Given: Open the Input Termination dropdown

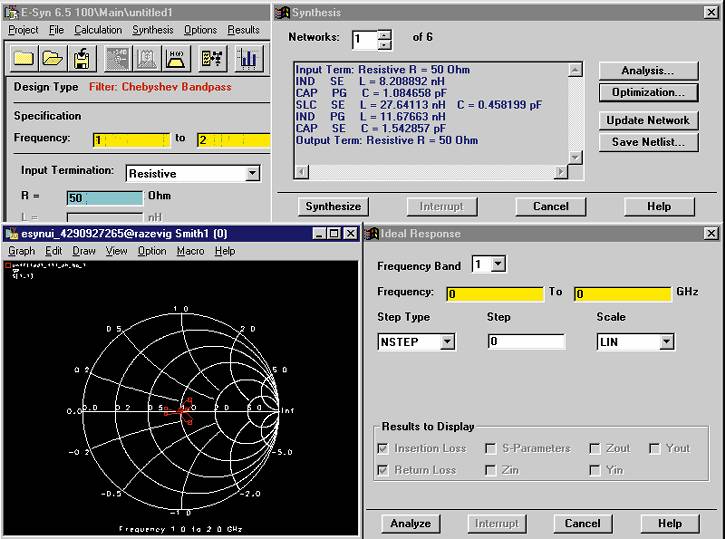Looking at the screenshot, I should [251, 173].
